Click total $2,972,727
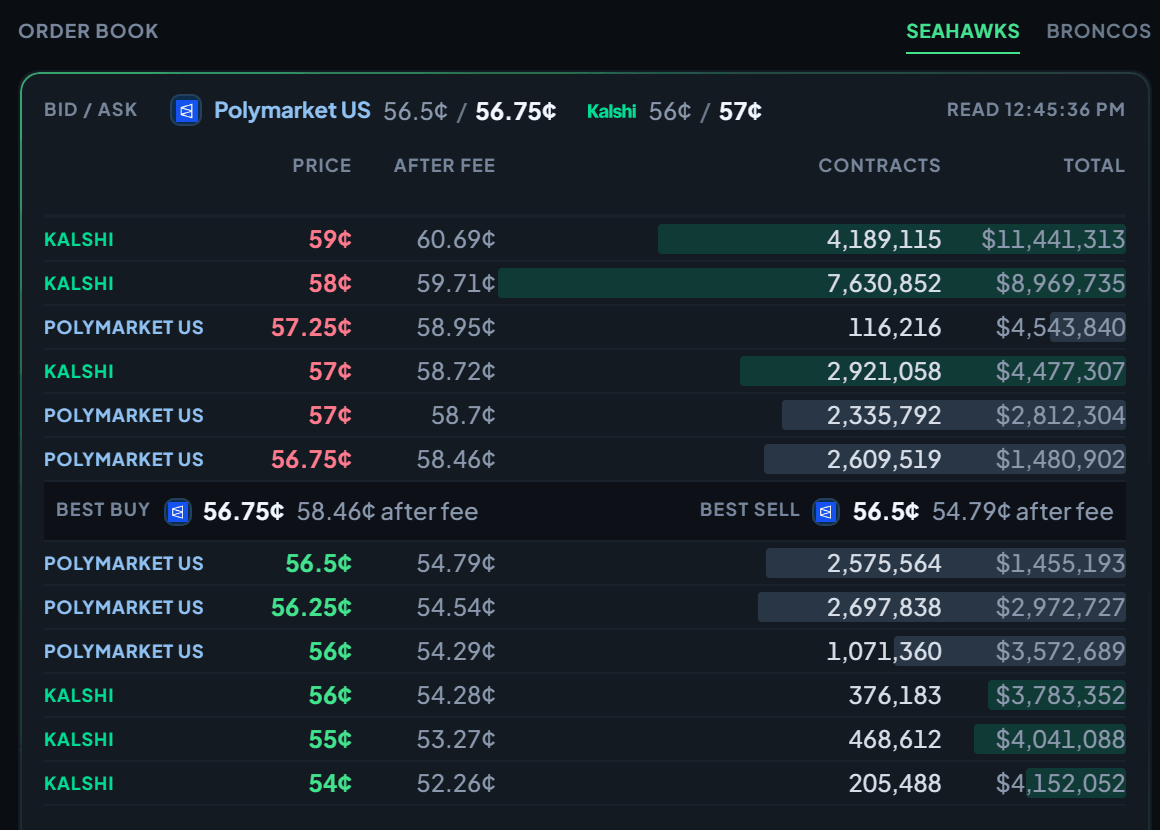Viewport: 1160px width, 830px height. (x=1060, y=607)
